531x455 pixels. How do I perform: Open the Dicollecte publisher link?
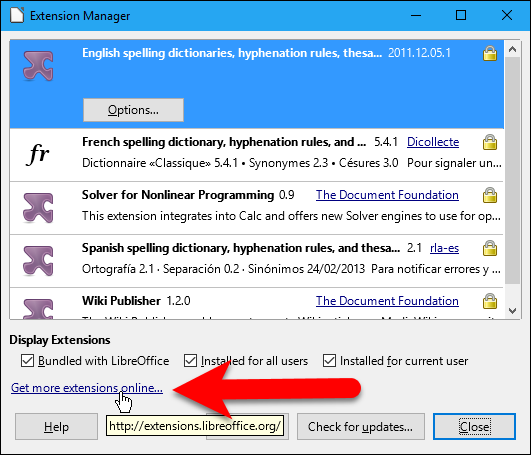(433, 142)
